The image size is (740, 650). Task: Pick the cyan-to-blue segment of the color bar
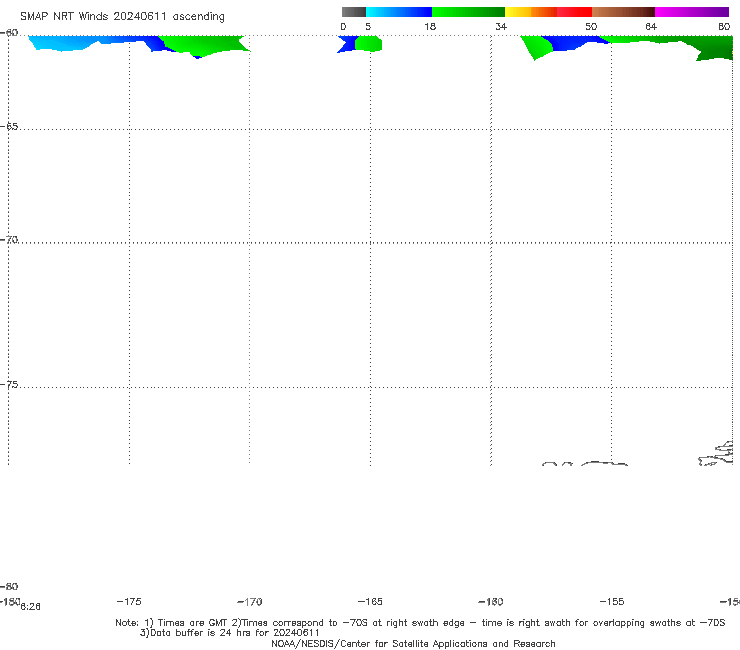point(399,12)
